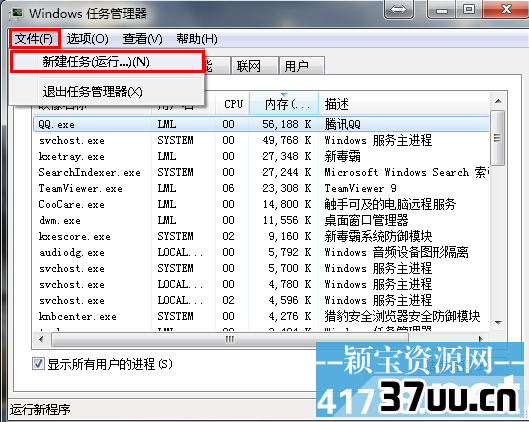
Task: Switch to the 联网 tab
Action: (x=254, y=65)
